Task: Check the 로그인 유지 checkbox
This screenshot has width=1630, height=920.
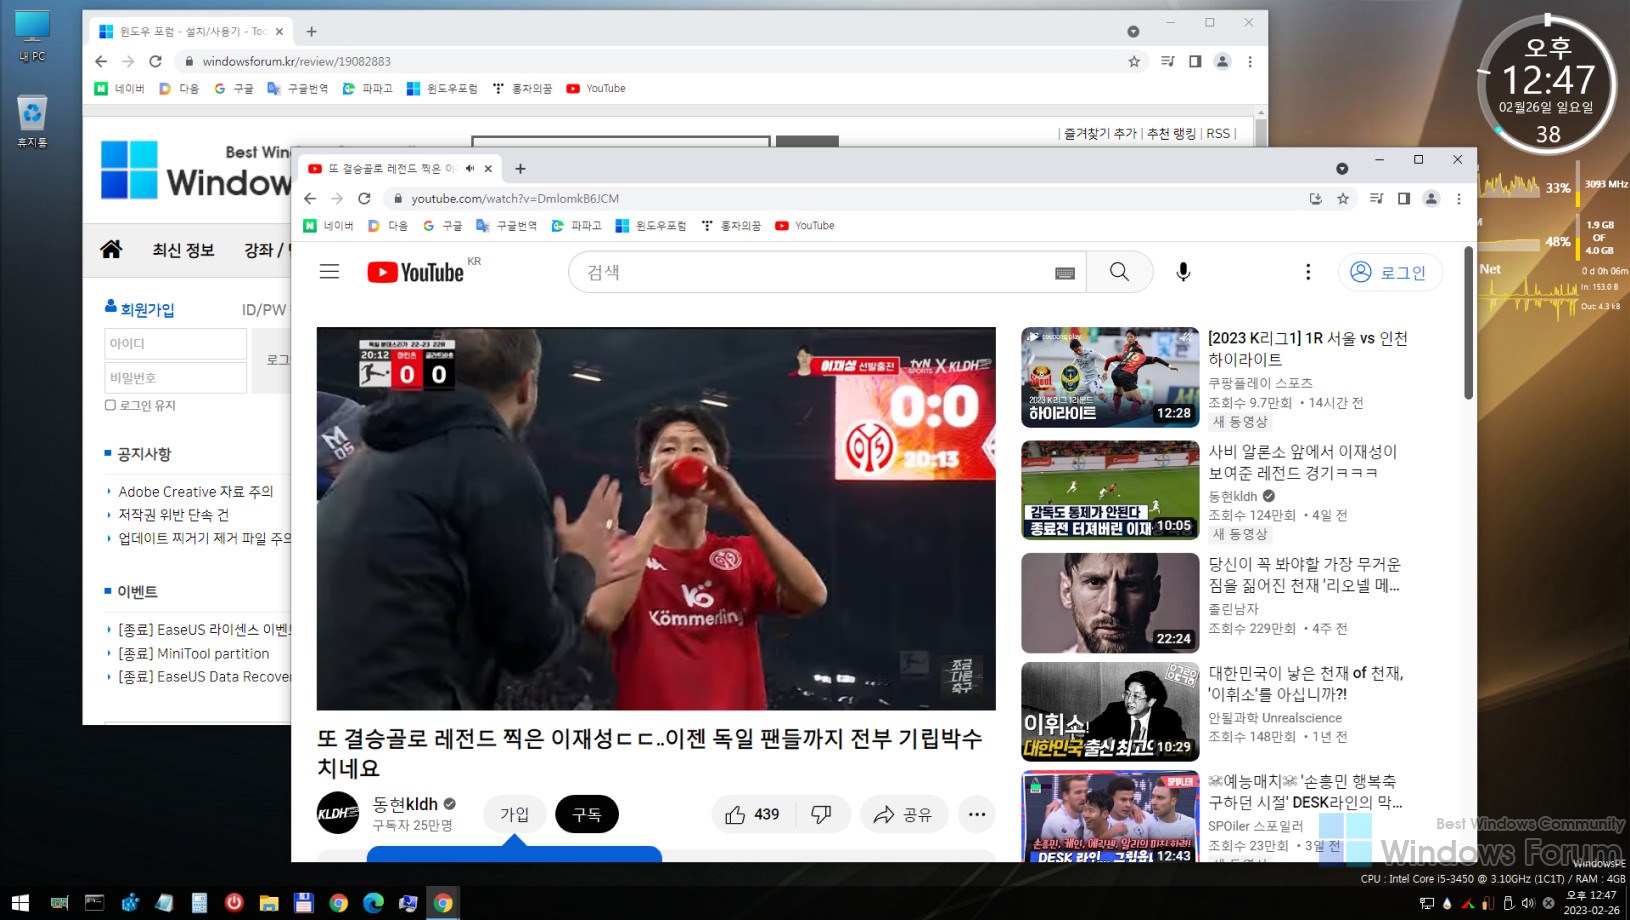Action: [110, 405]
